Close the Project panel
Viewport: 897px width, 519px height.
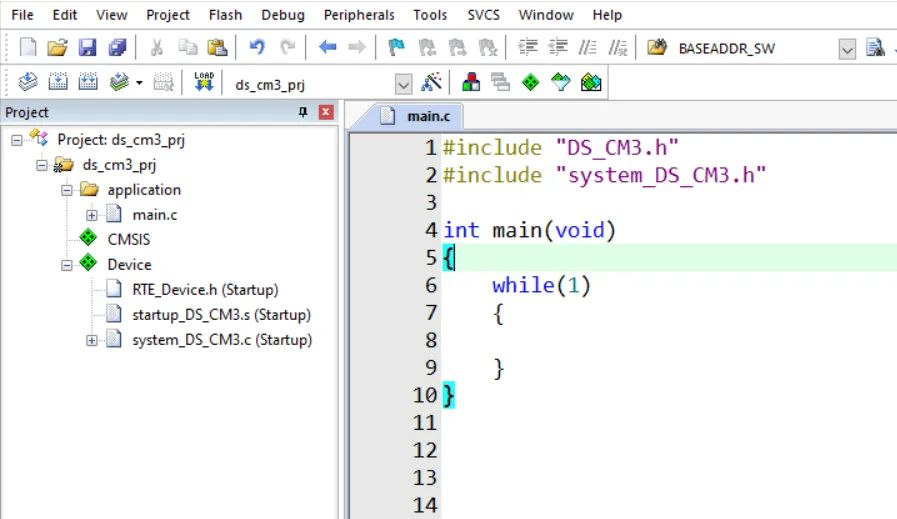point(326,112)
